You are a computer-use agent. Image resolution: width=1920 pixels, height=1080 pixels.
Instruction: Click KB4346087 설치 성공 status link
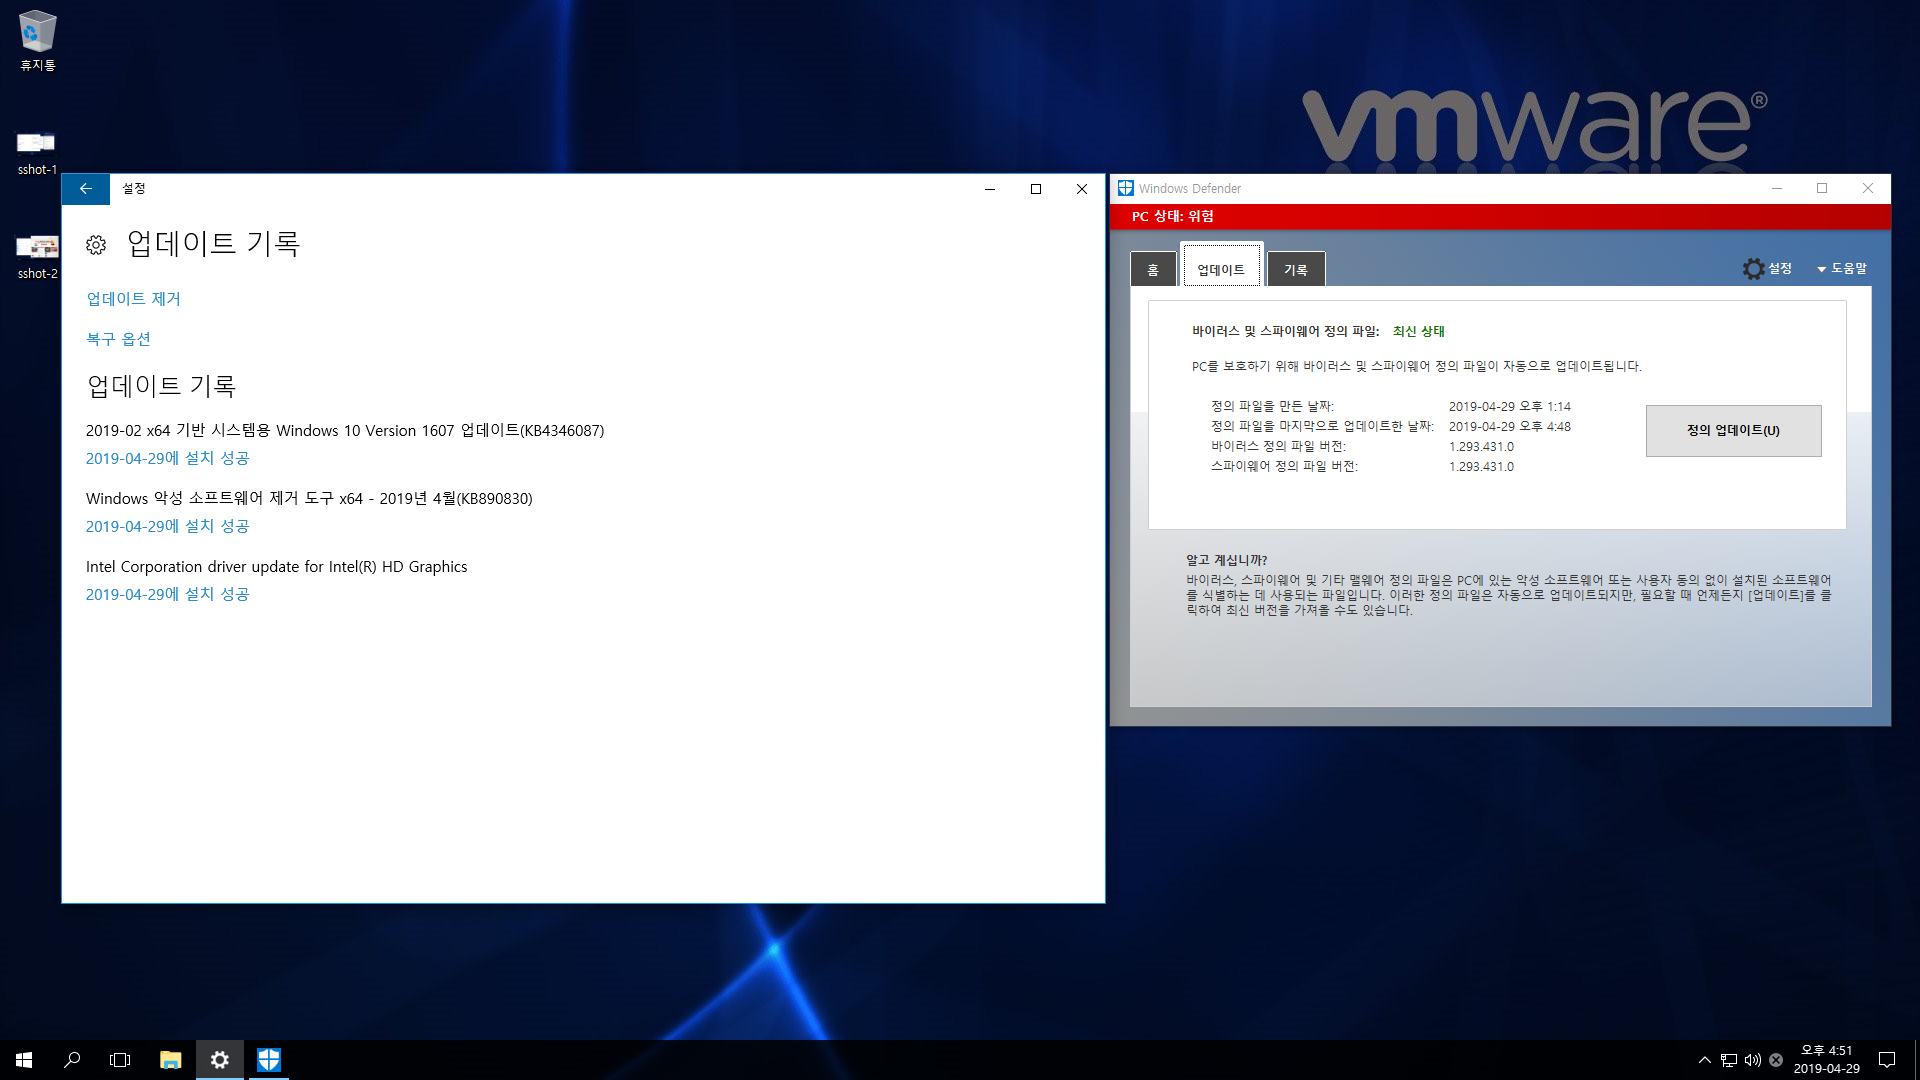(x=167, y=458)
